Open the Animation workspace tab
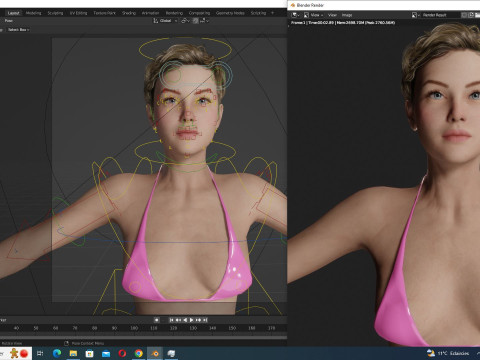The width and height of the screenshot is (480, 360). (150, 13)
